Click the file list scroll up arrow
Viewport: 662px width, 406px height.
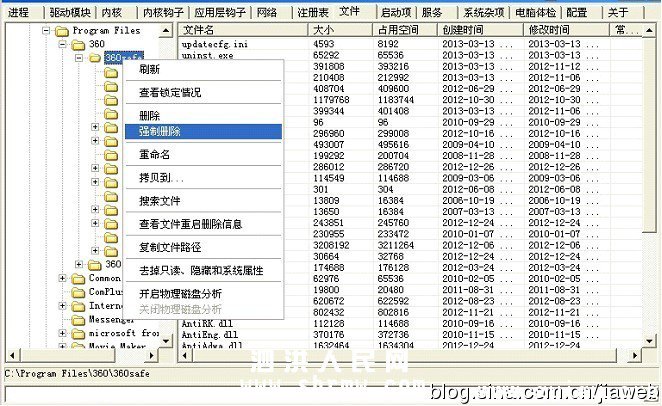649,30
